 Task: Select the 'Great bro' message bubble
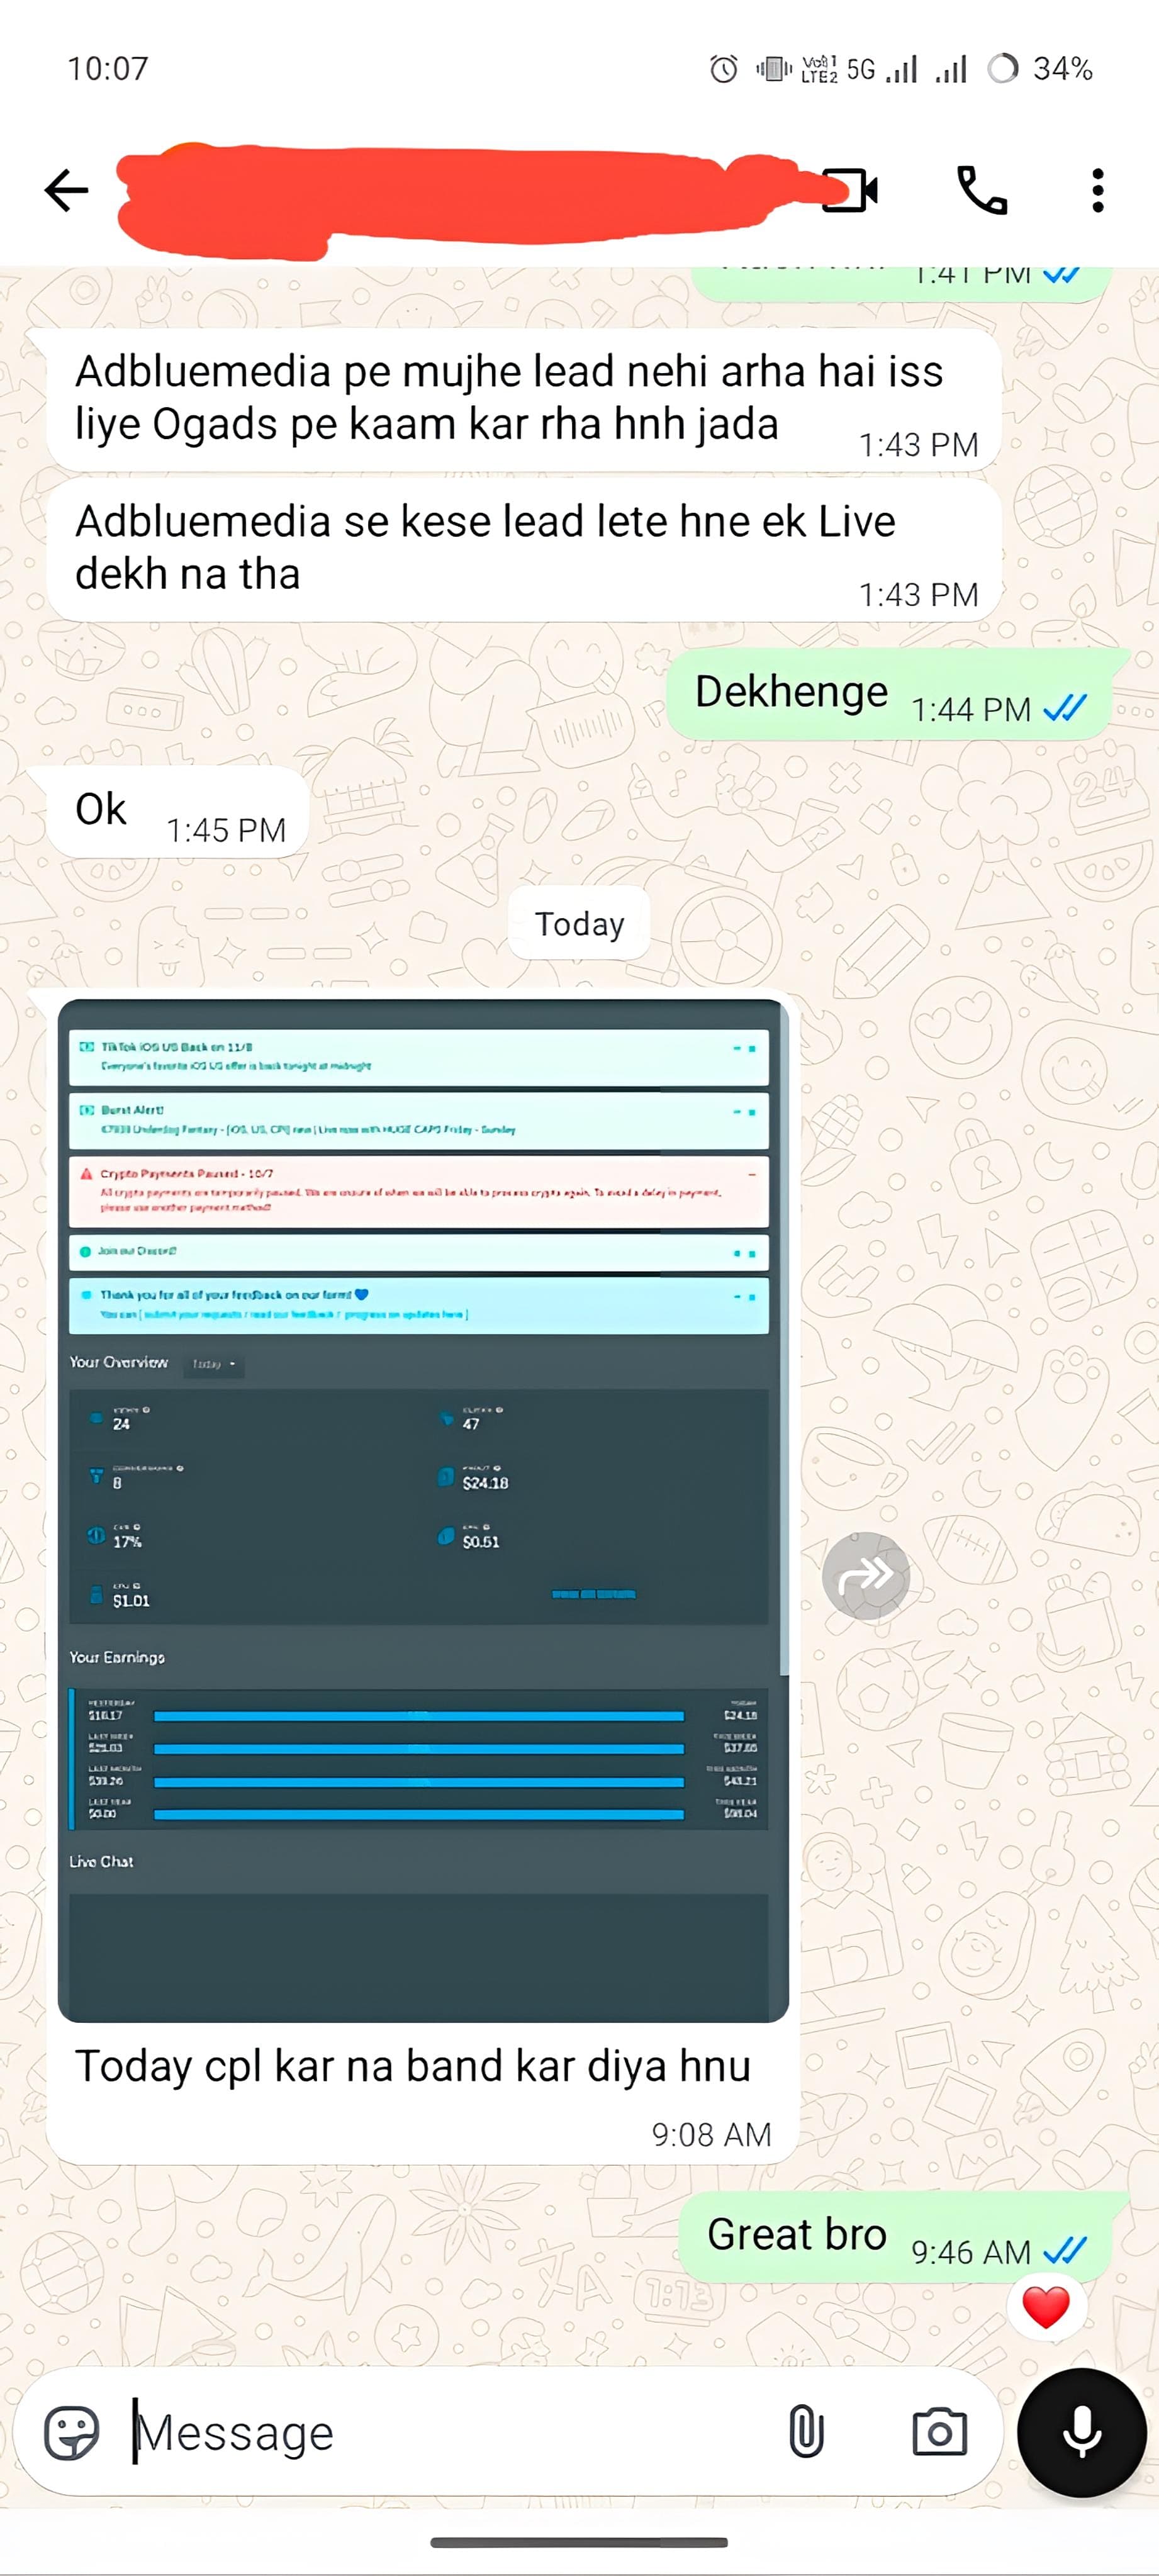coord(895,2236)
